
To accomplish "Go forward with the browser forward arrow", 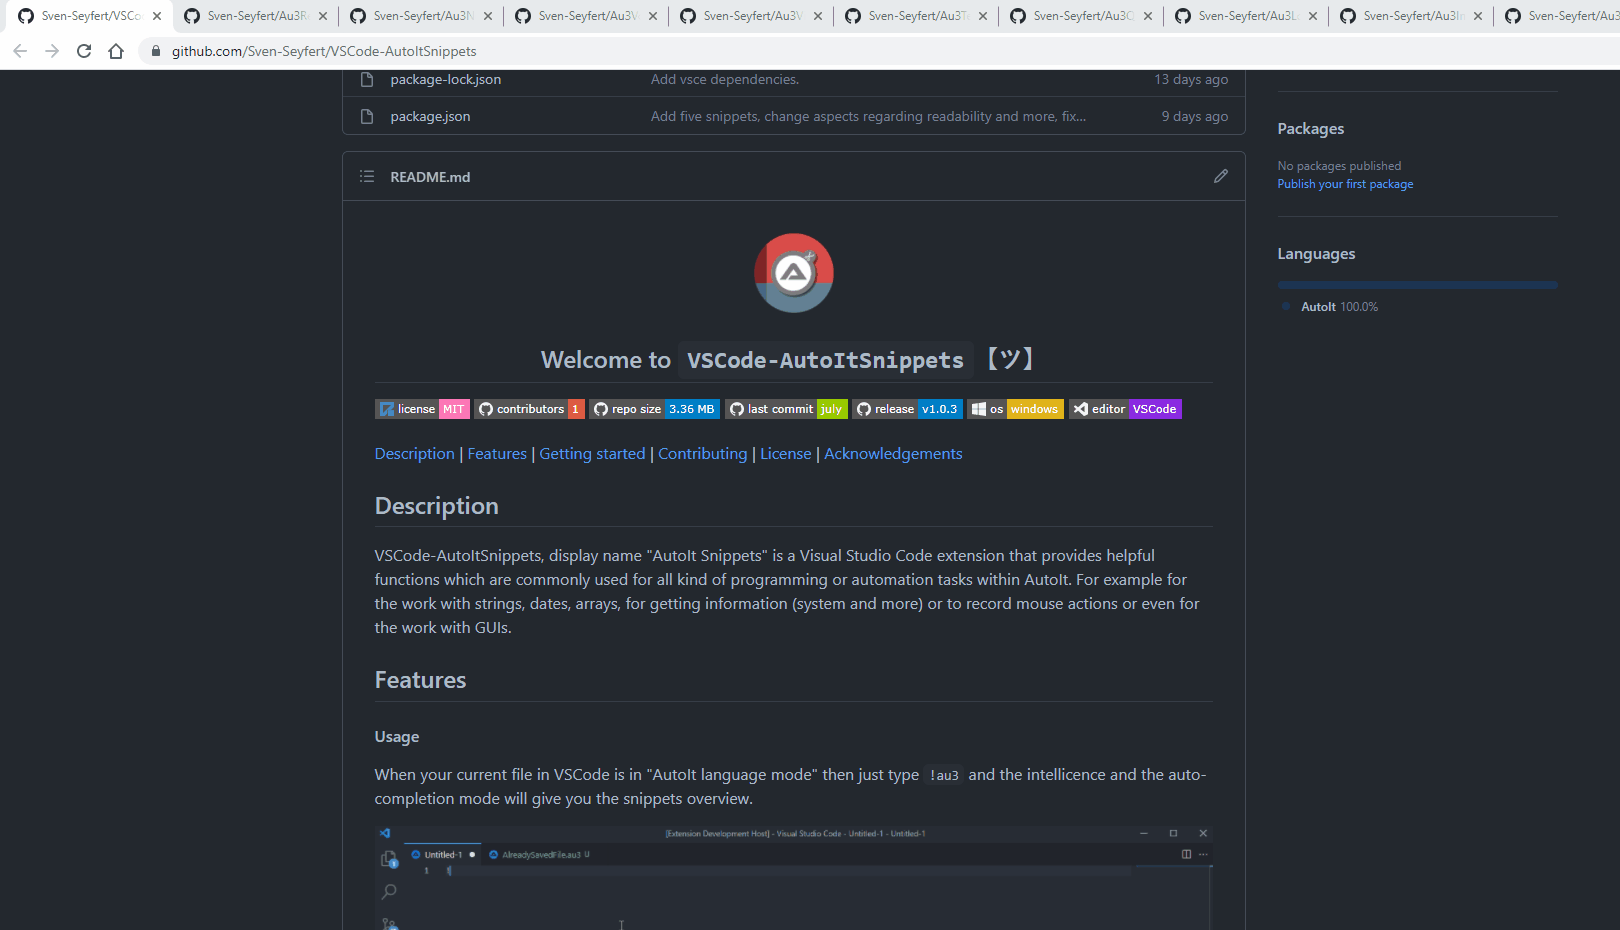I will pyautogui.click(x=52, y=51).
